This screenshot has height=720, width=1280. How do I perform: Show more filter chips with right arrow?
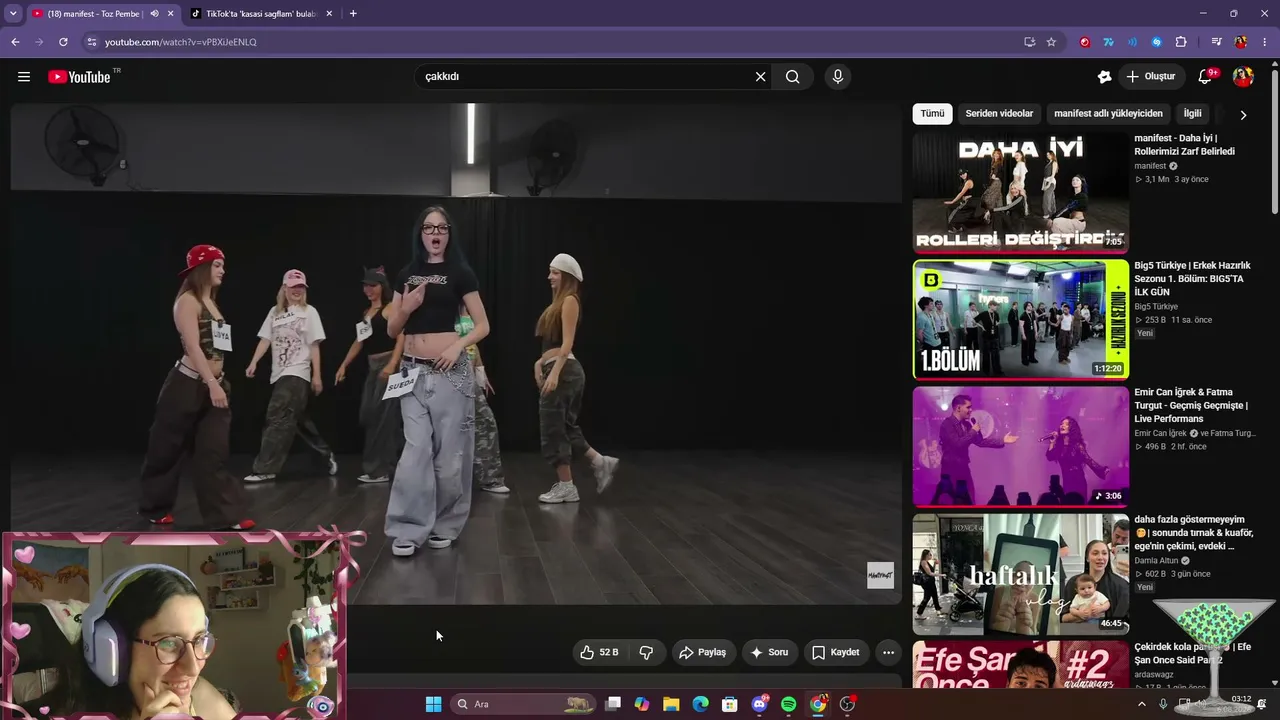(1243, 115)
